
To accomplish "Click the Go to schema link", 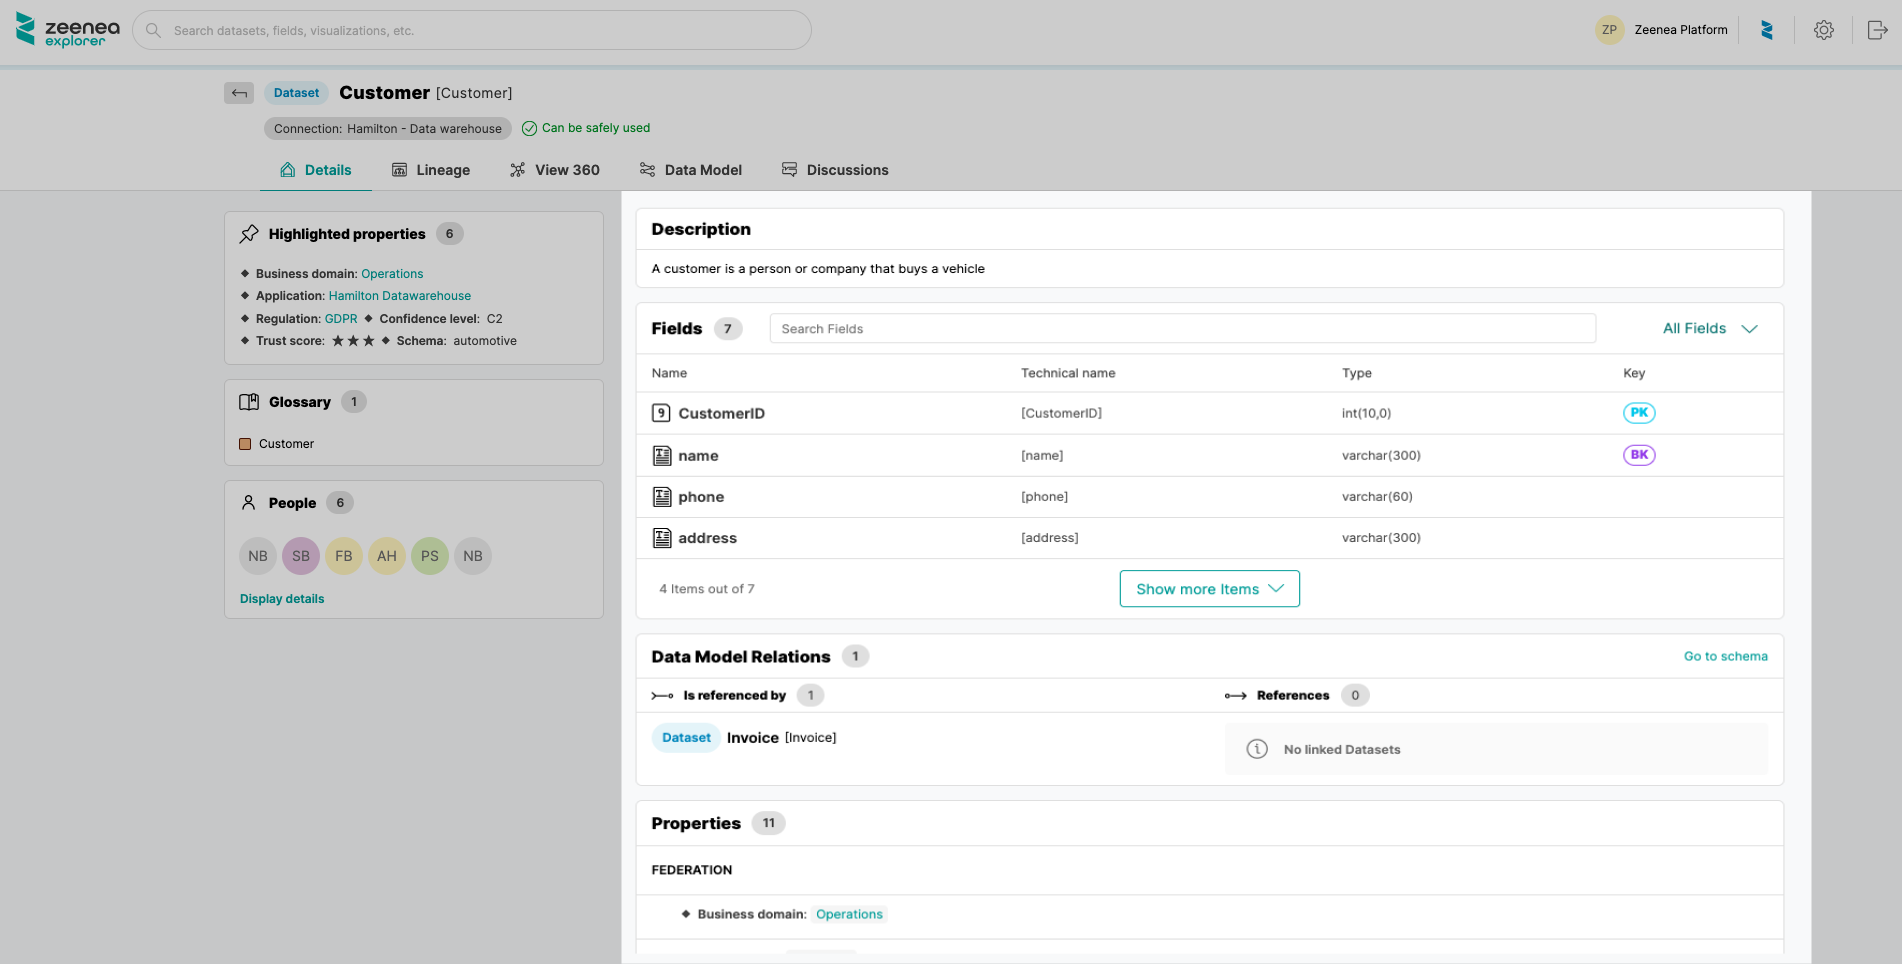I will tap(1725, 657).
